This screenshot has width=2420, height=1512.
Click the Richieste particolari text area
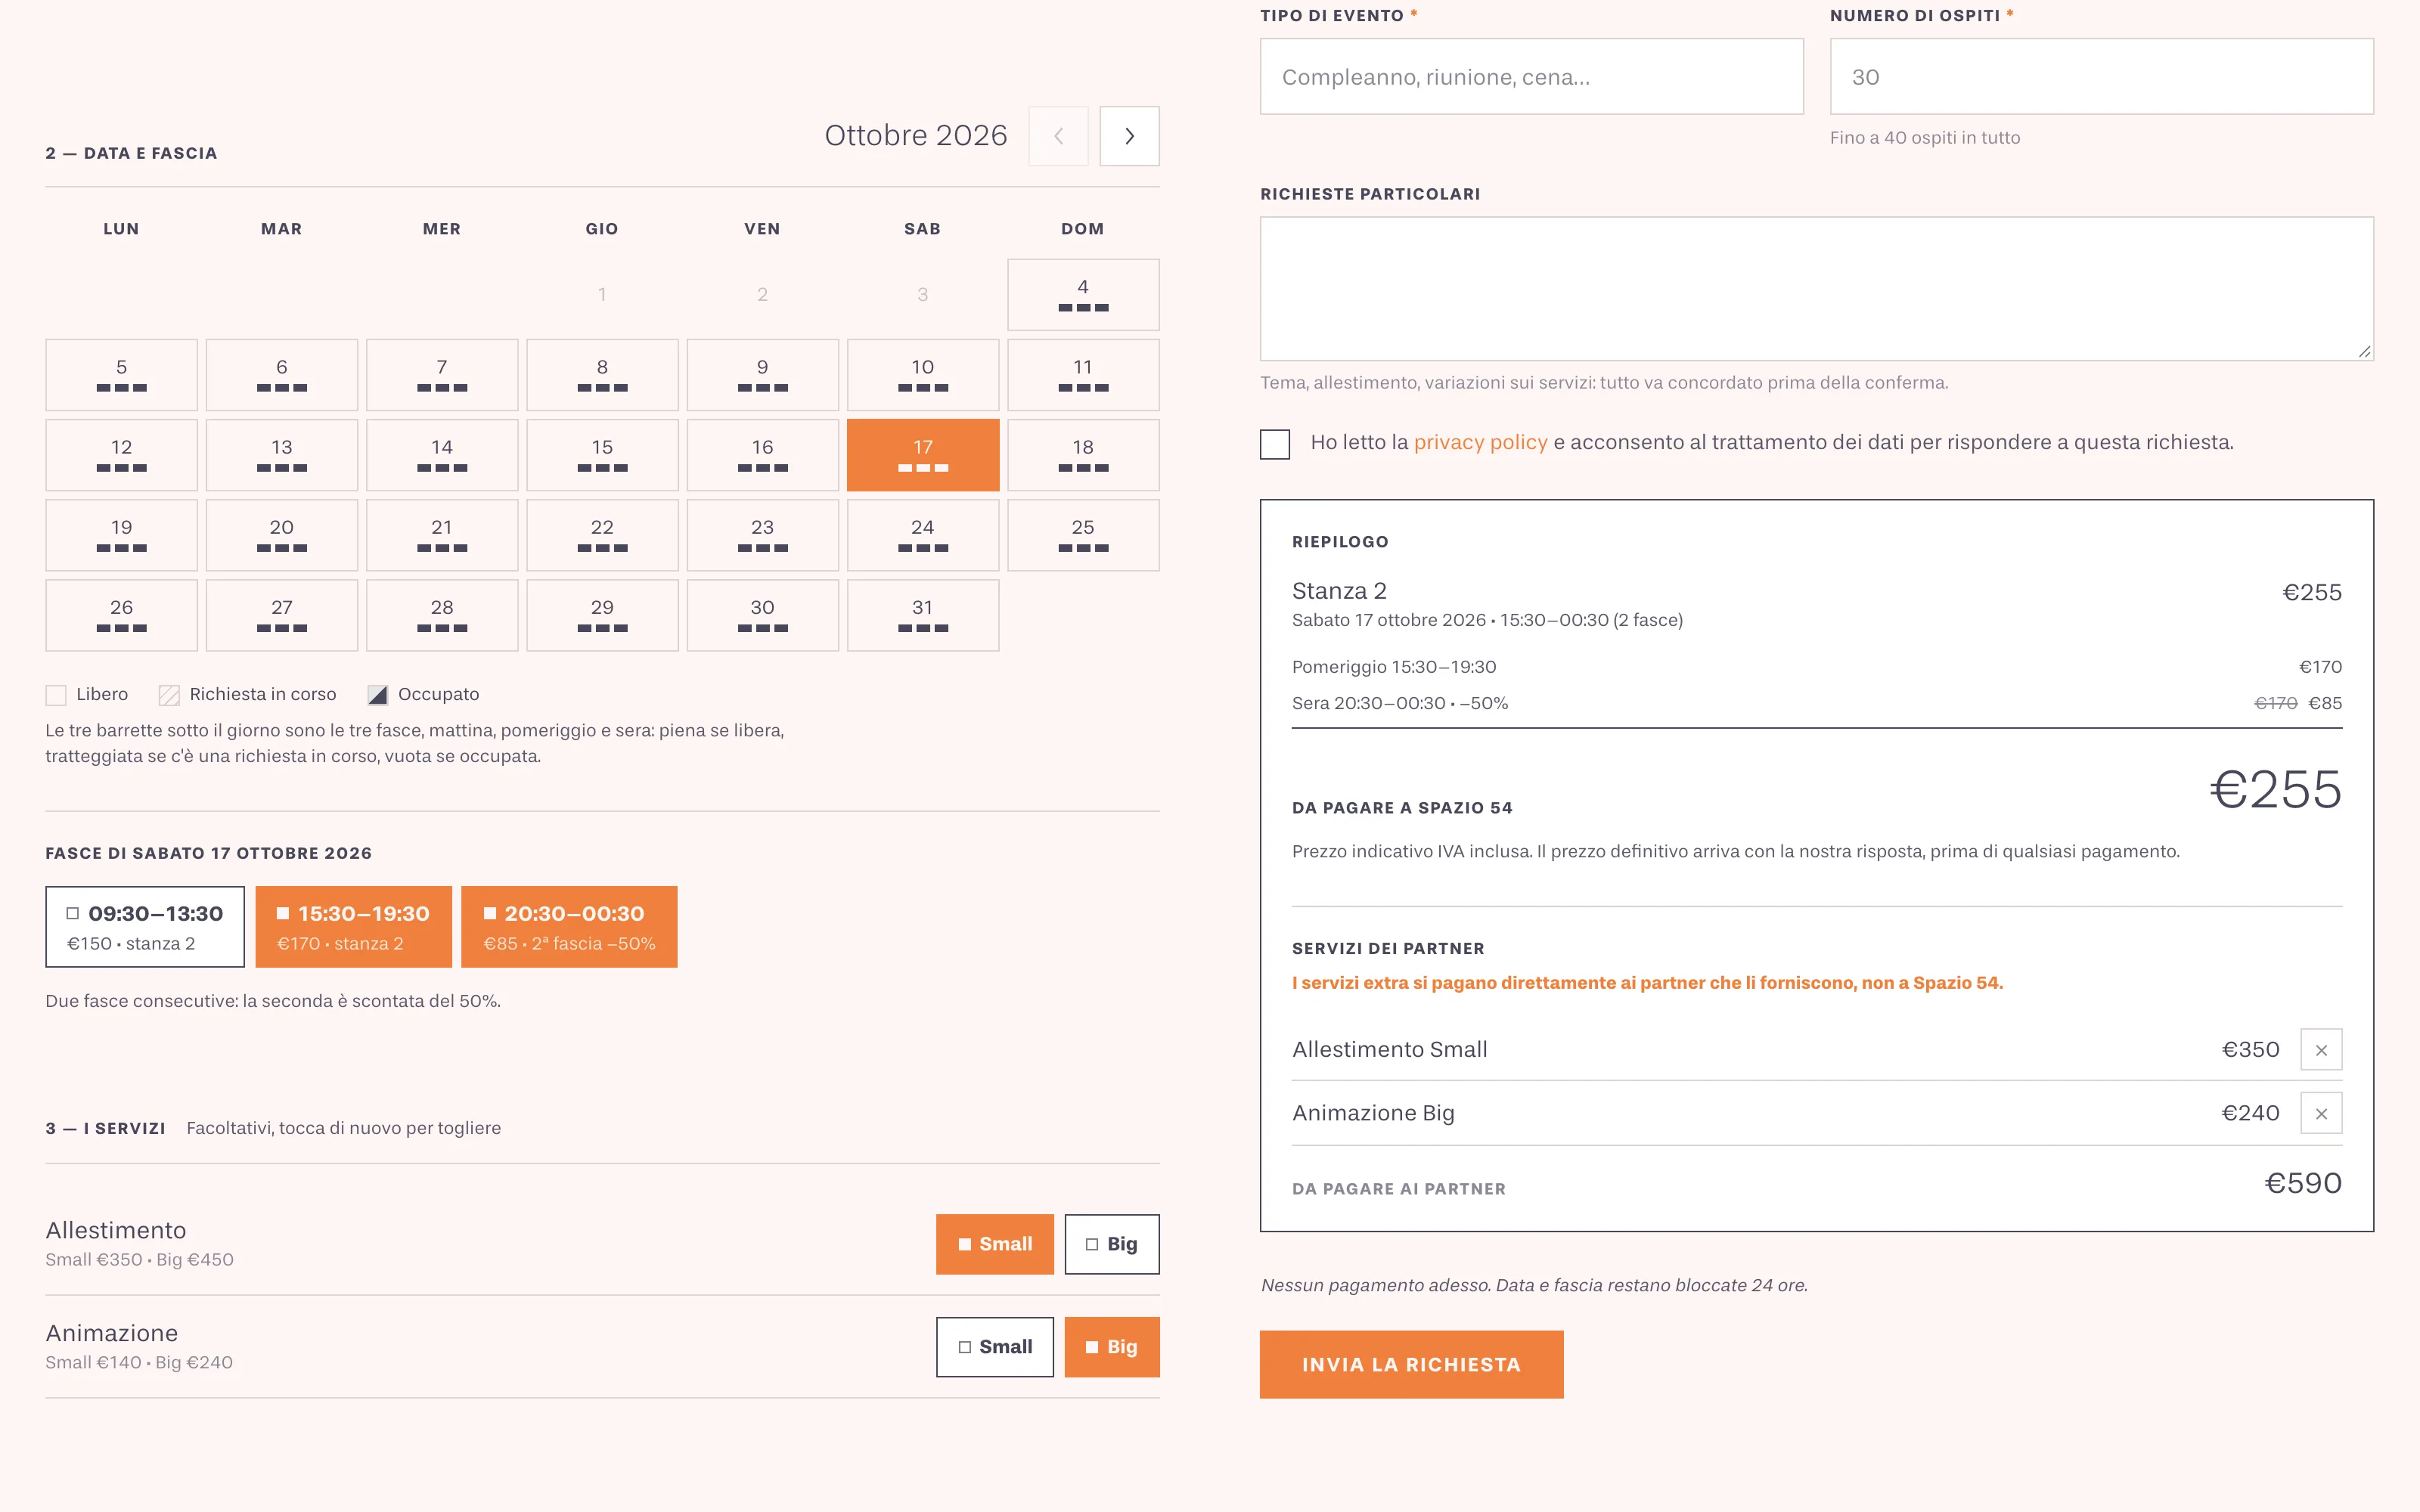(x=1816, y=289)
